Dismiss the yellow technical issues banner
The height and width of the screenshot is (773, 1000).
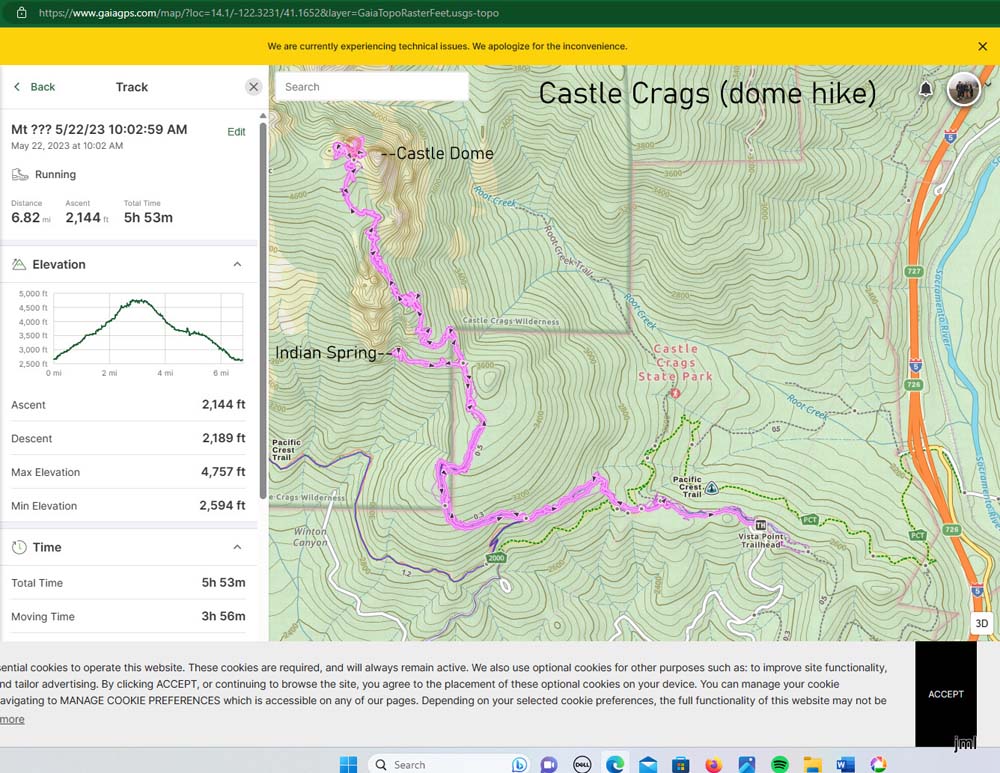tap(982, 46)
